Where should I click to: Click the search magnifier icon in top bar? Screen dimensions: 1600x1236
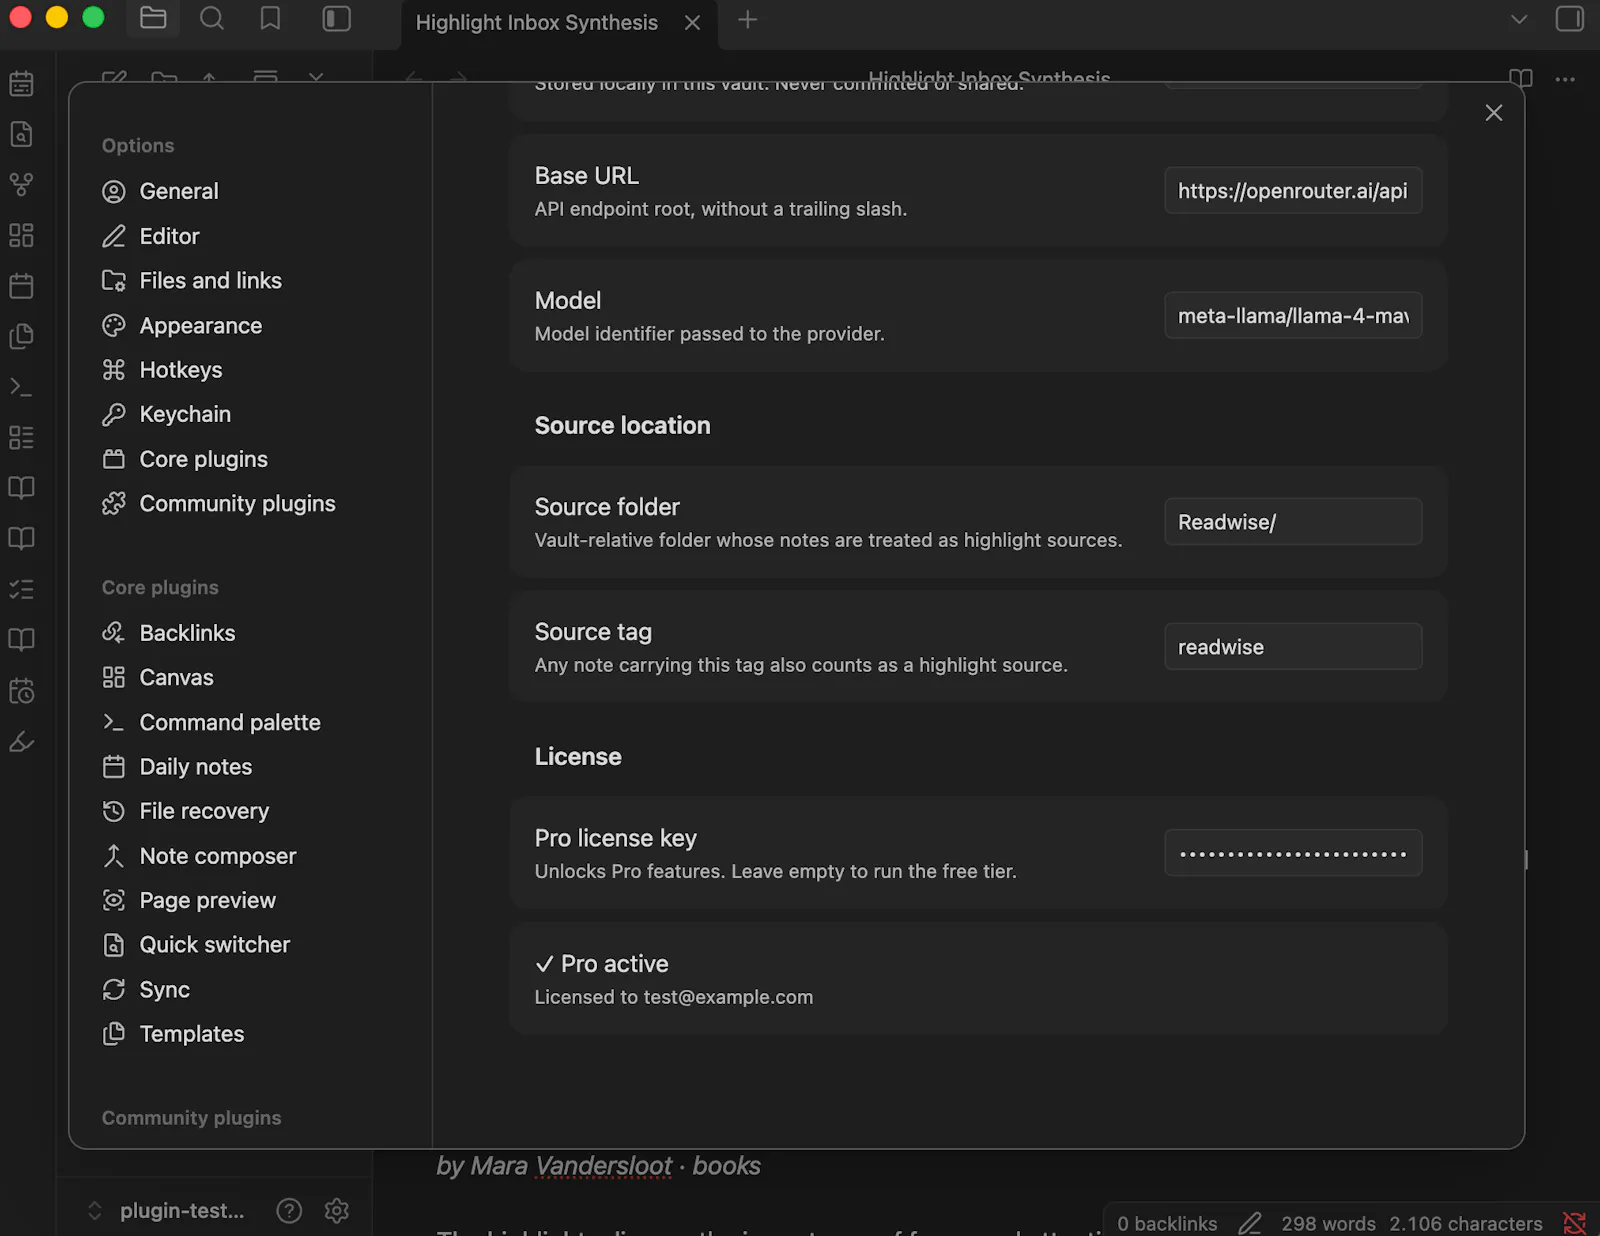(211, 18)
